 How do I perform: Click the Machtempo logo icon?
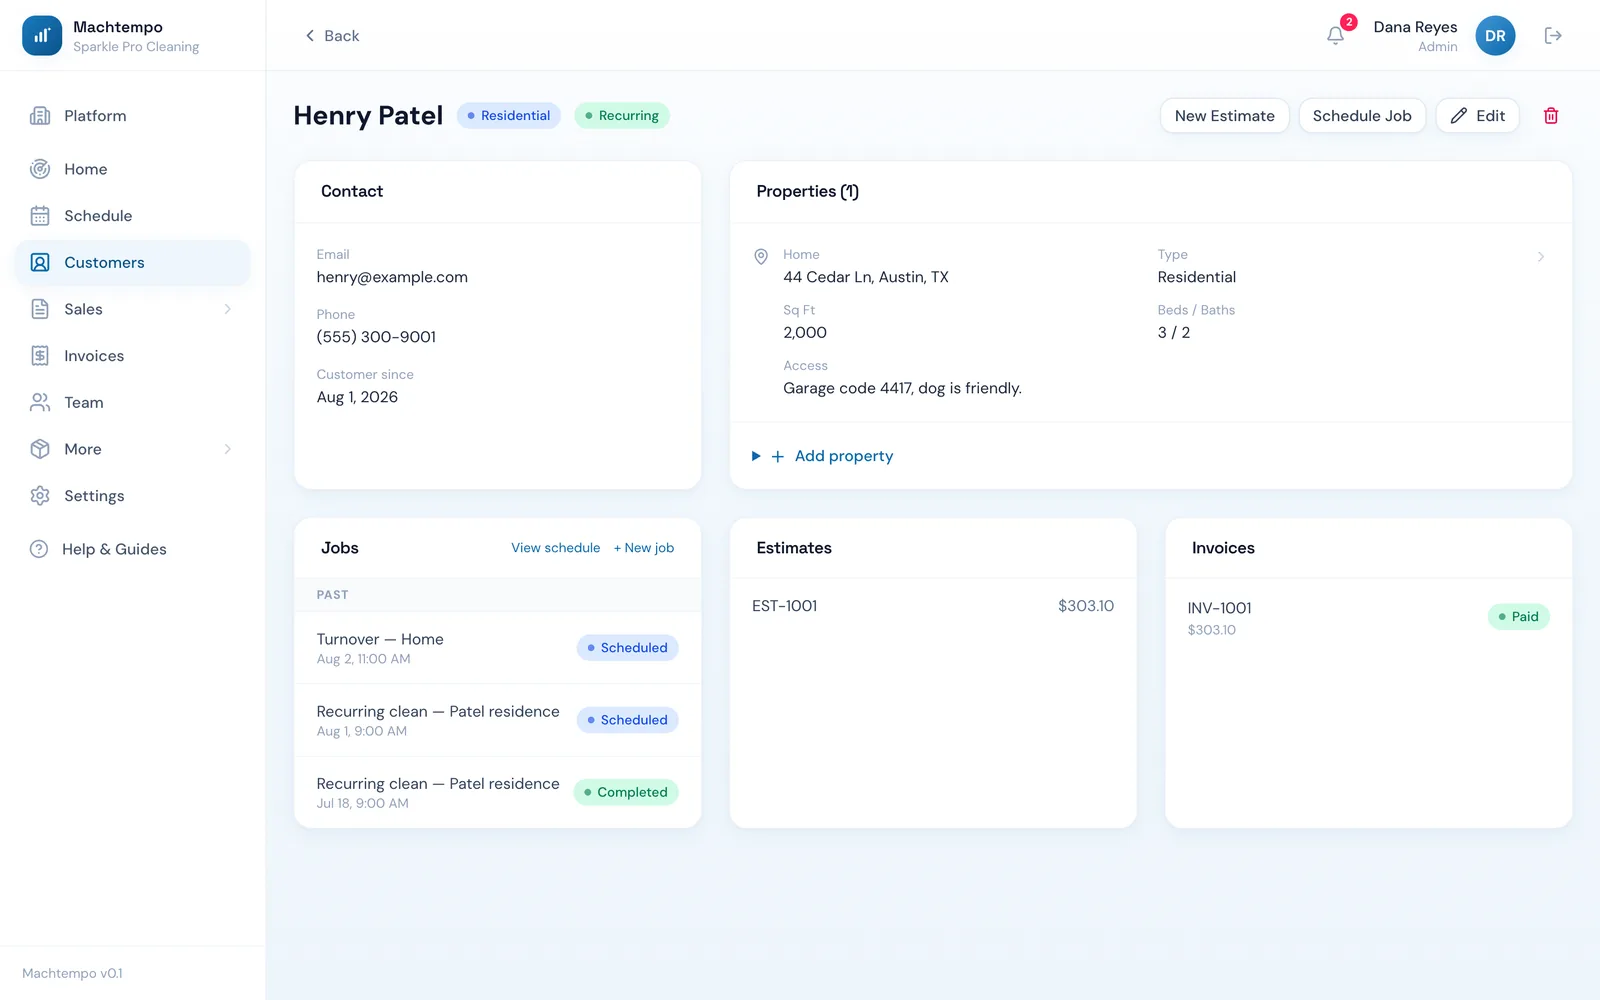(x=42, y=36)
